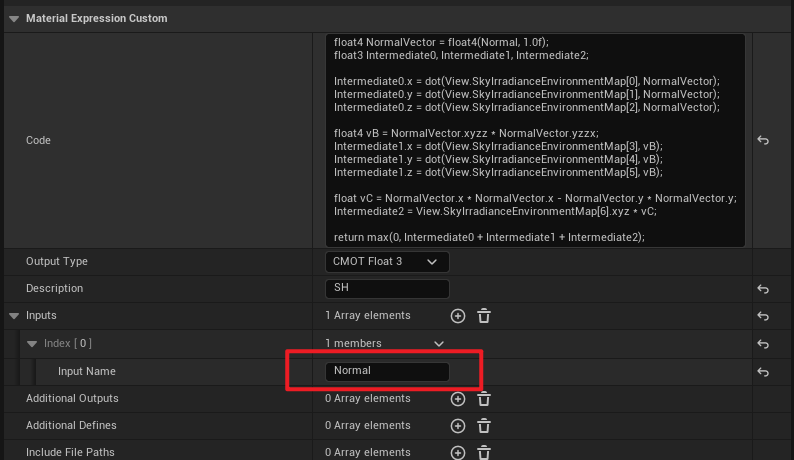This screenshot has width=794, height=460.
Task: Open the 1 members dropdown arrow
Action: click(438, 344)
